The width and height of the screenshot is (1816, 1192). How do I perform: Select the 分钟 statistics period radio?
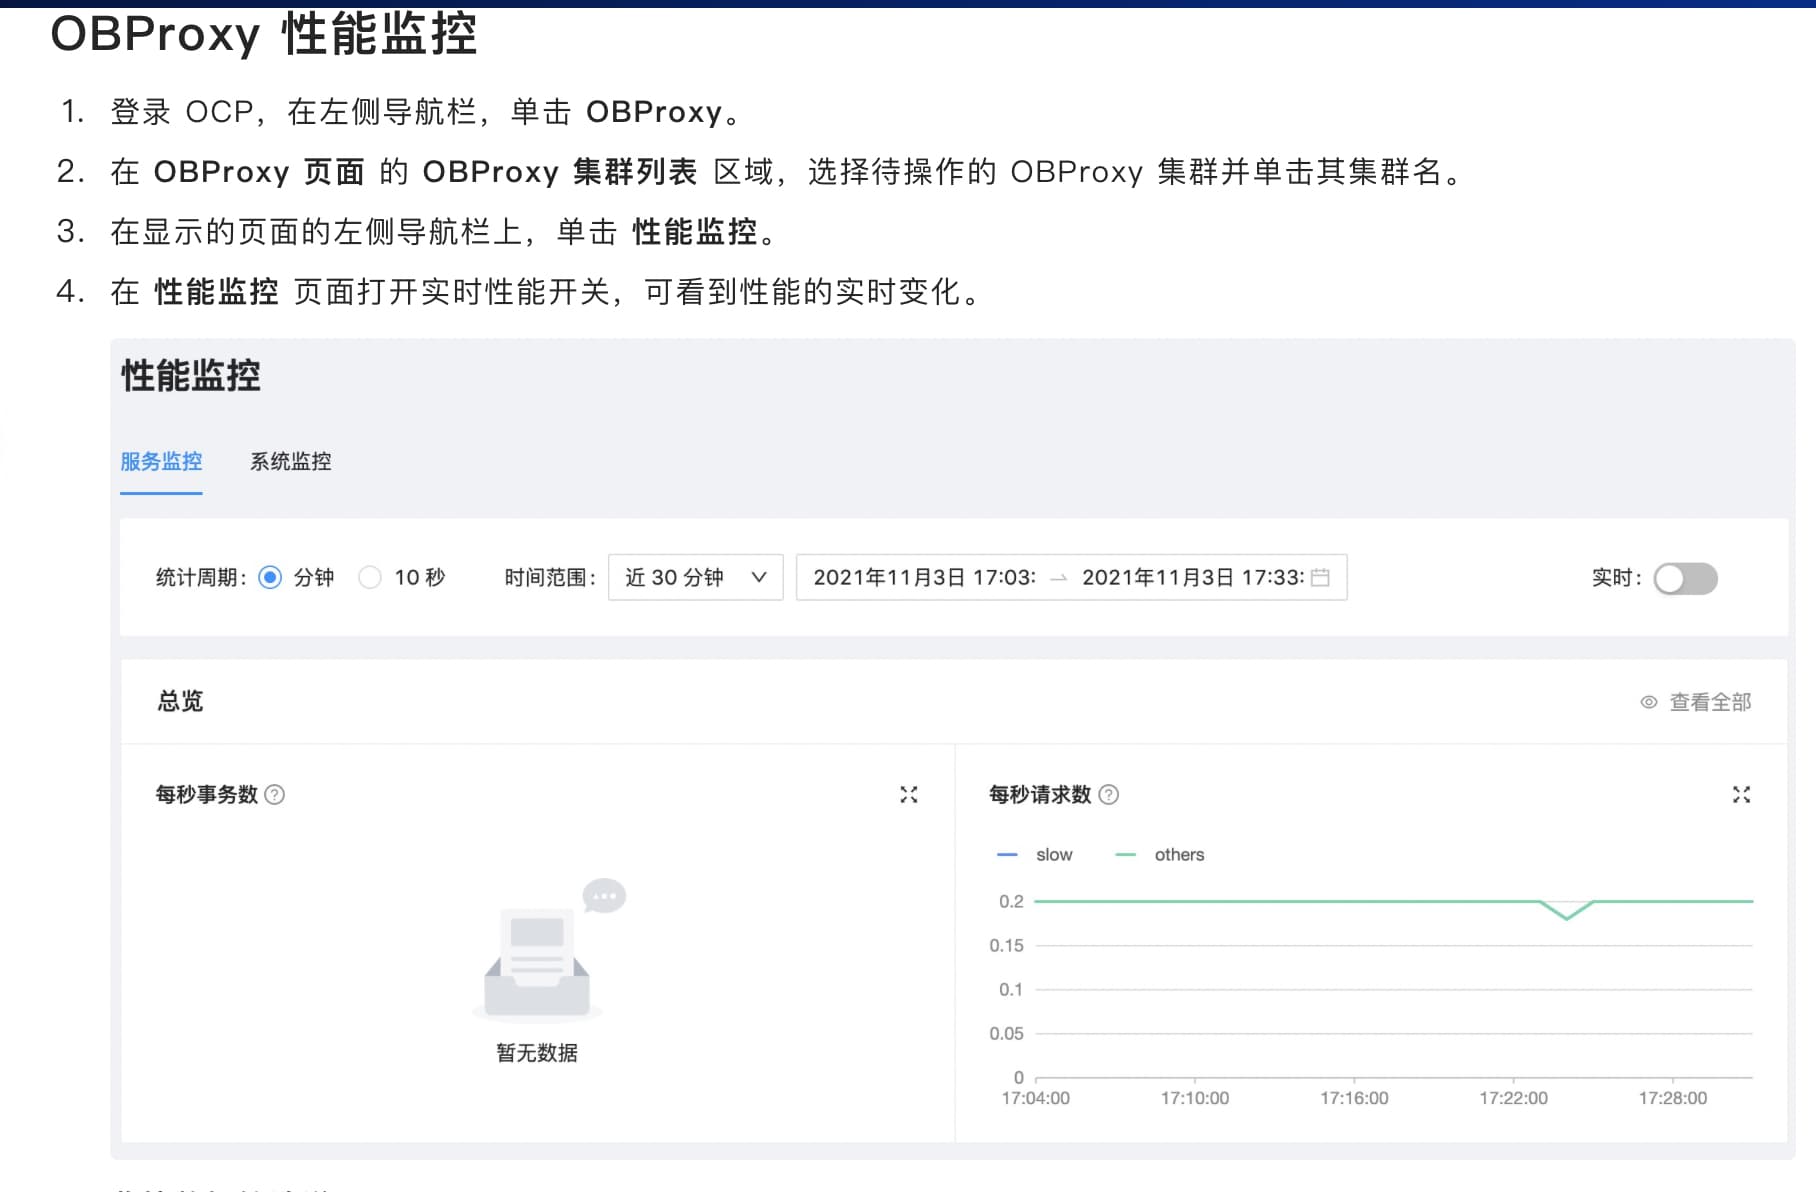(270, 577)
